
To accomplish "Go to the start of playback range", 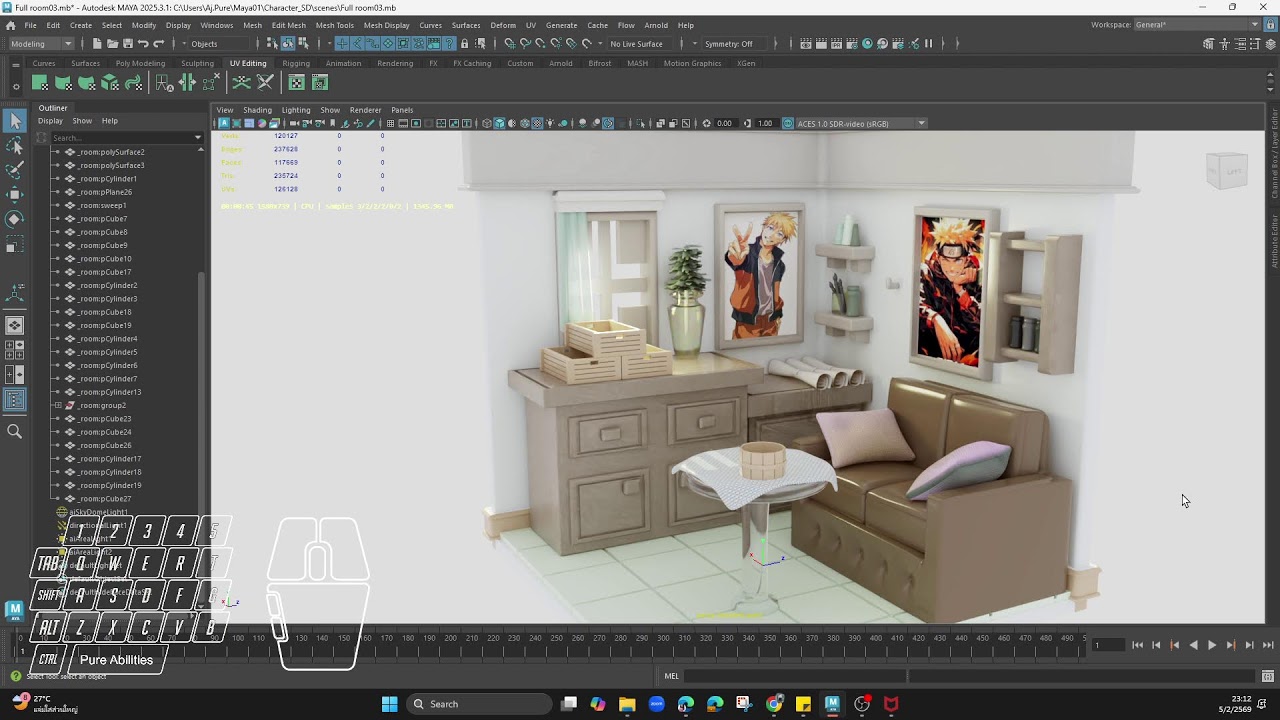I will point(1137,645).
